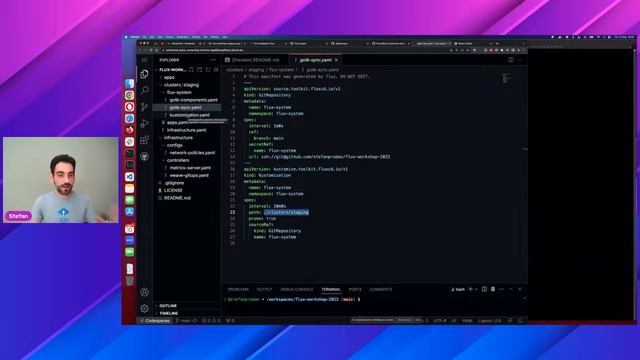
Task: Open metrics-server.yaml file
Action: [x=190, y=168]
